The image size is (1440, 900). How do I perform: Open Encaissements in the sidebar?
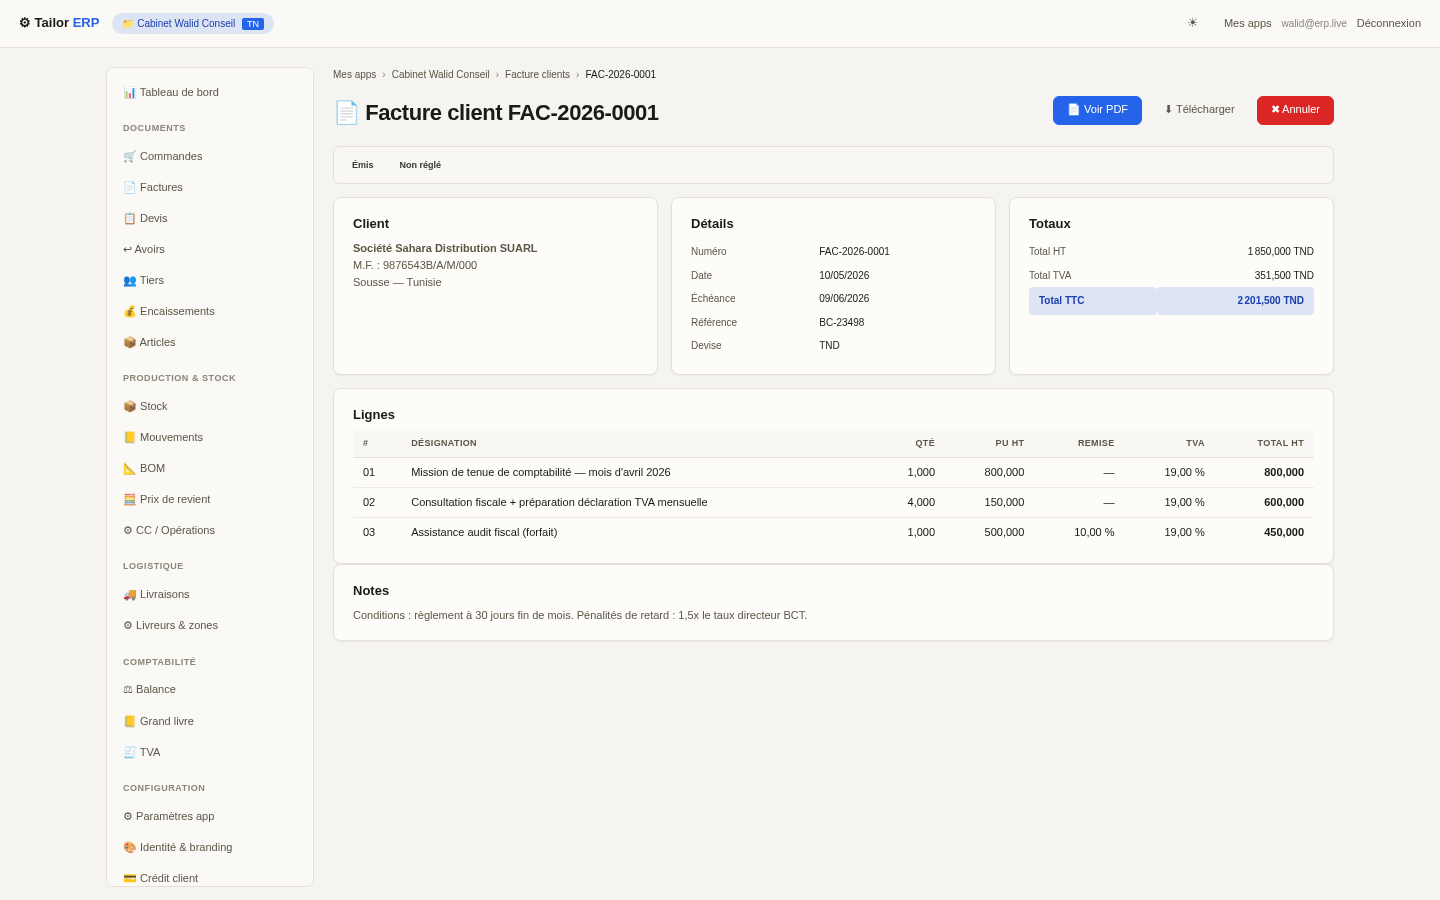[210, 311]
